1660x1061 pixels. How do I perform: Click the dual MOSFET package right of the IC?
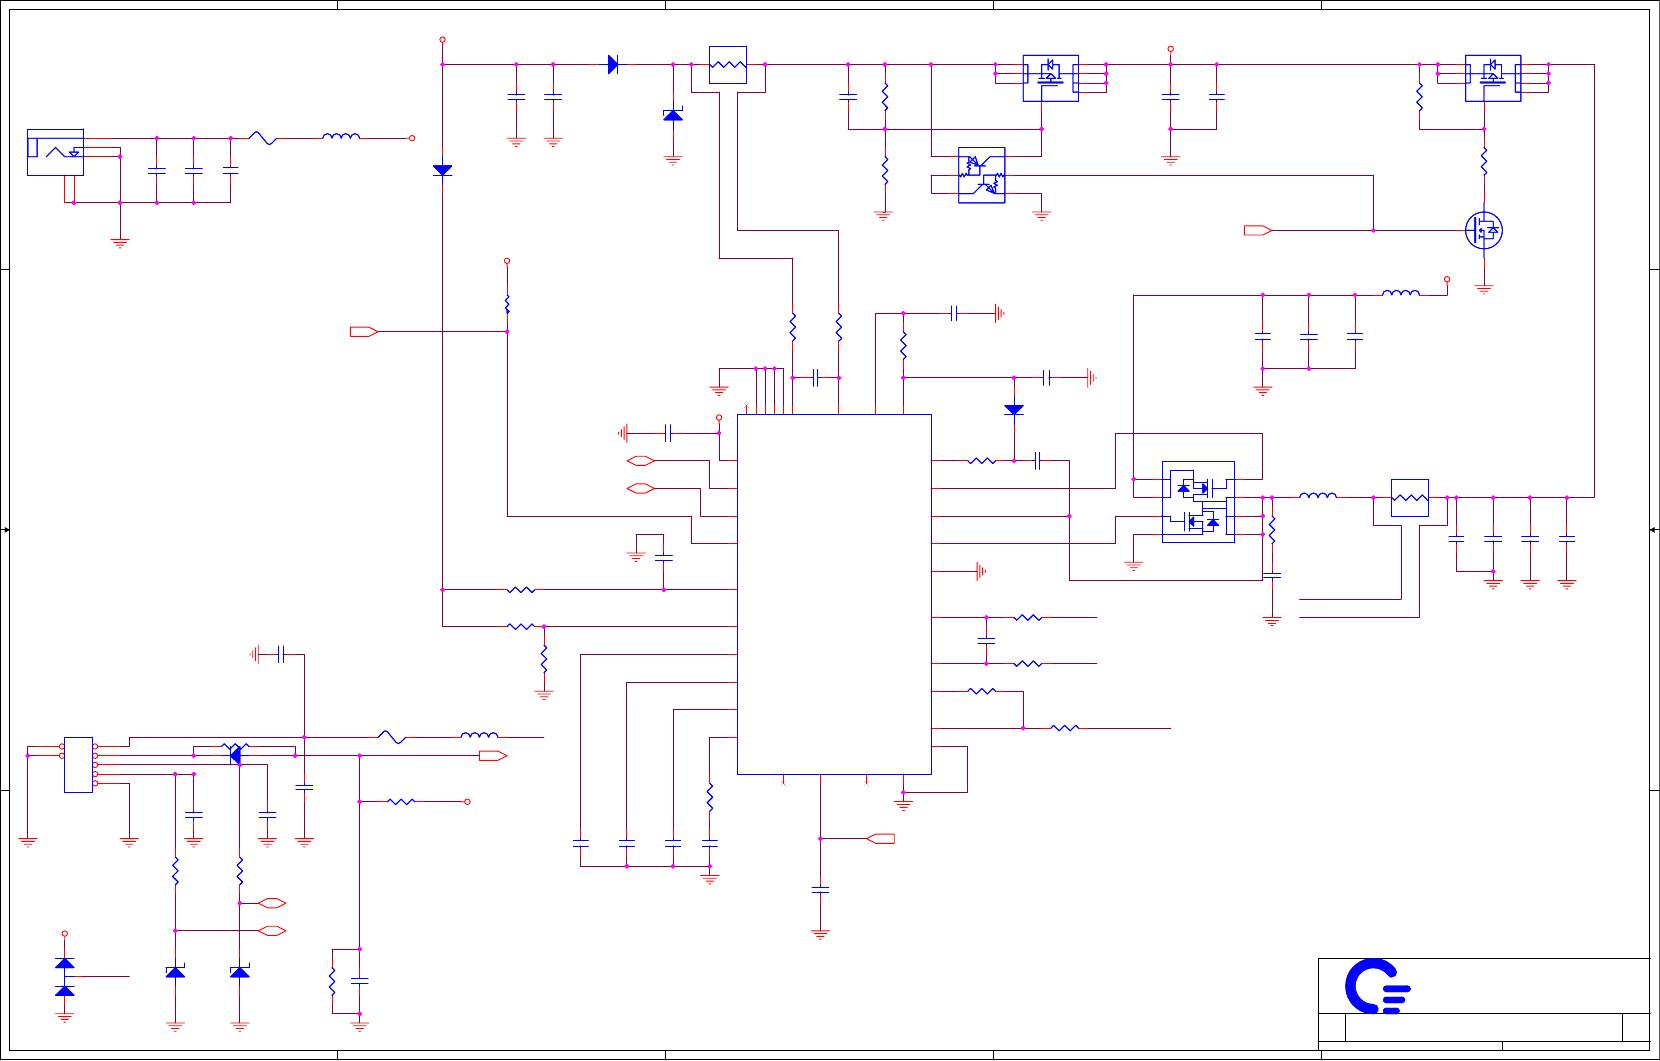click(x=1198, y=502)
